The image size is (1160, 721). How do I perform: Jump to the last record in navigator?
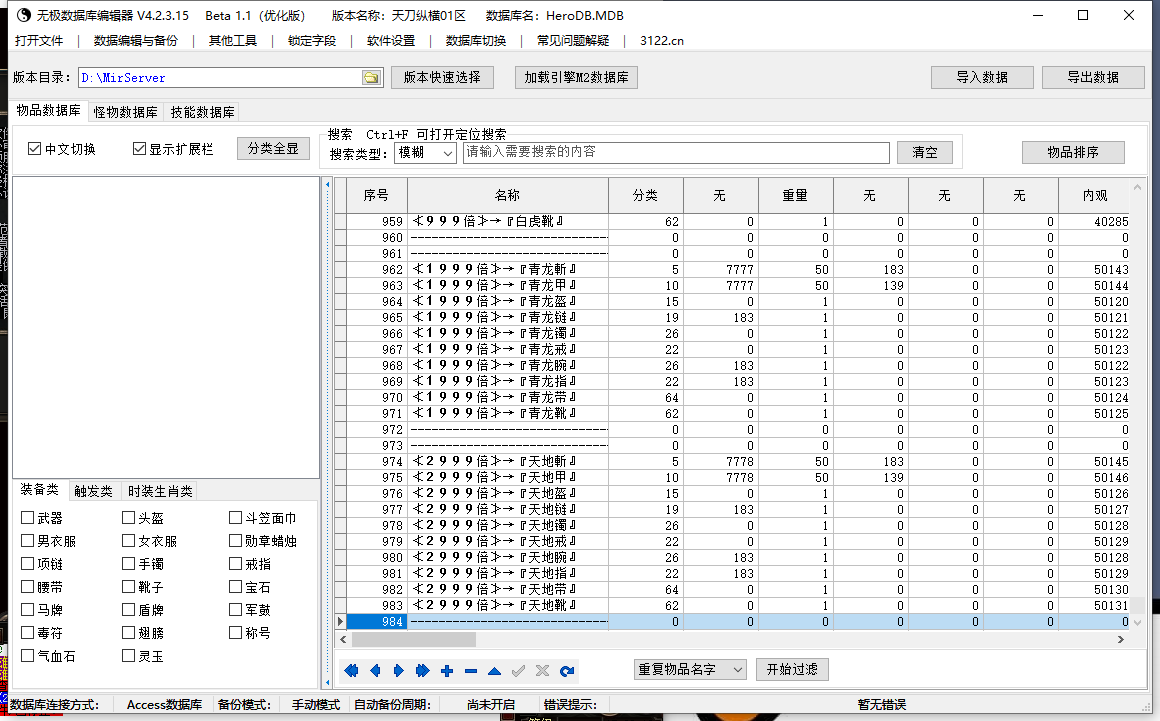(422, 671)
